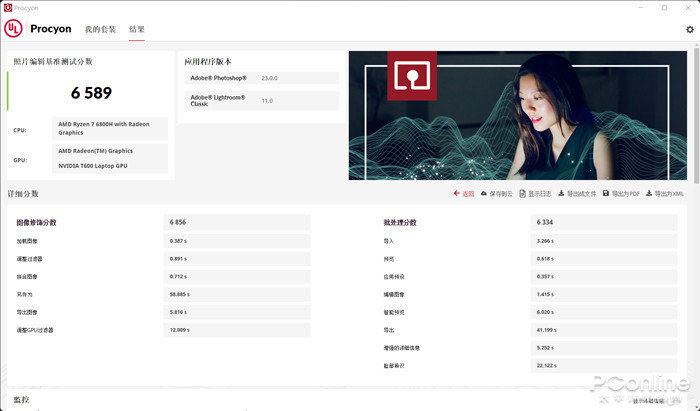The height and width of the screenshot is (411, 700).
Task: Click the 导入 row label
Action: tap(389, 241)
